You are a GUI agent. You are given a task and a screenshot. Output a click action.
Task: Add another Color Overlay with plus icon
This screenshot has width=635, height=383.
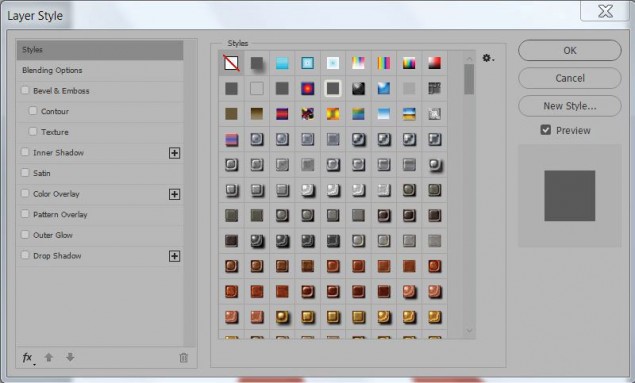(x=175, y=194)
